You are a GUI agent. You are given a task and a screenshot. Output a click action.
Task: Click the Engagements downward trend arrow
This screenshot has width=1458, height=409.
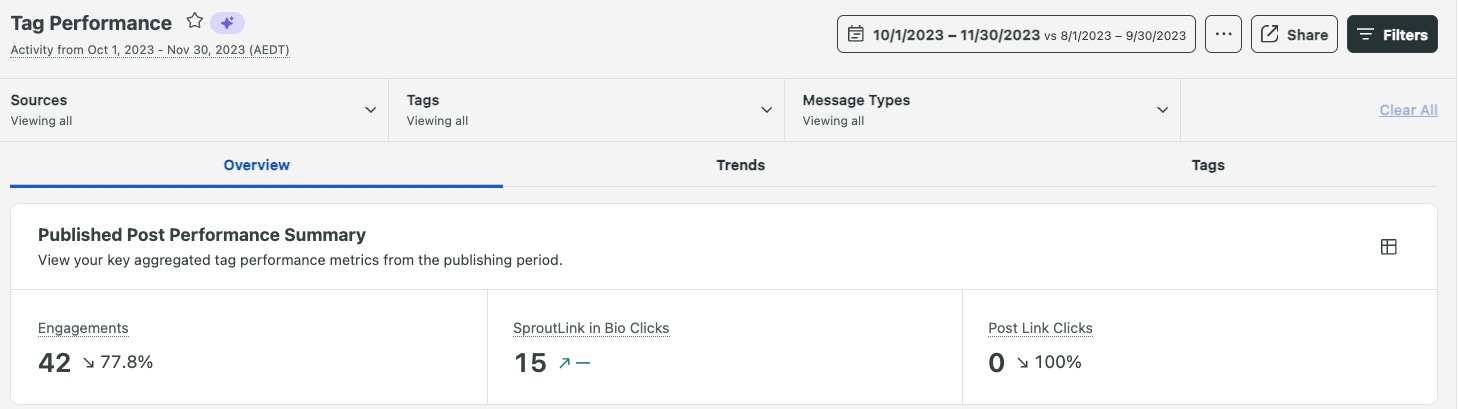pos(89,363)
